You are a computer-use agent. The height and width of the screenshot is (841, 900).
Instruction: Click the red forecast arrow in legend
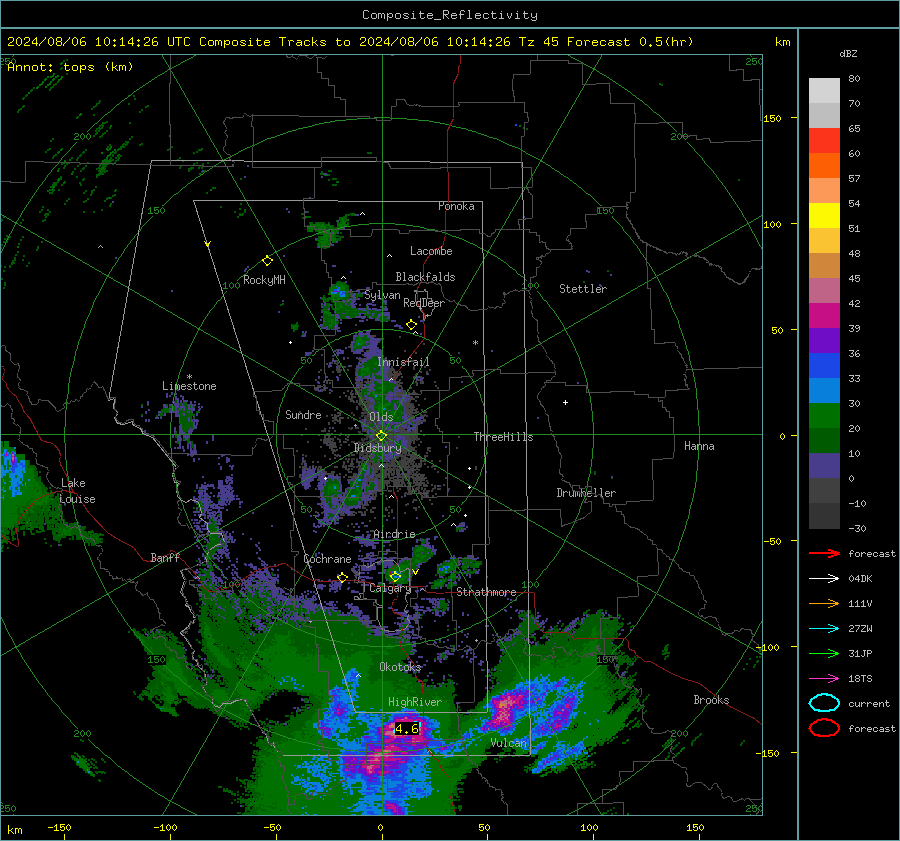[x=824, y=553]
